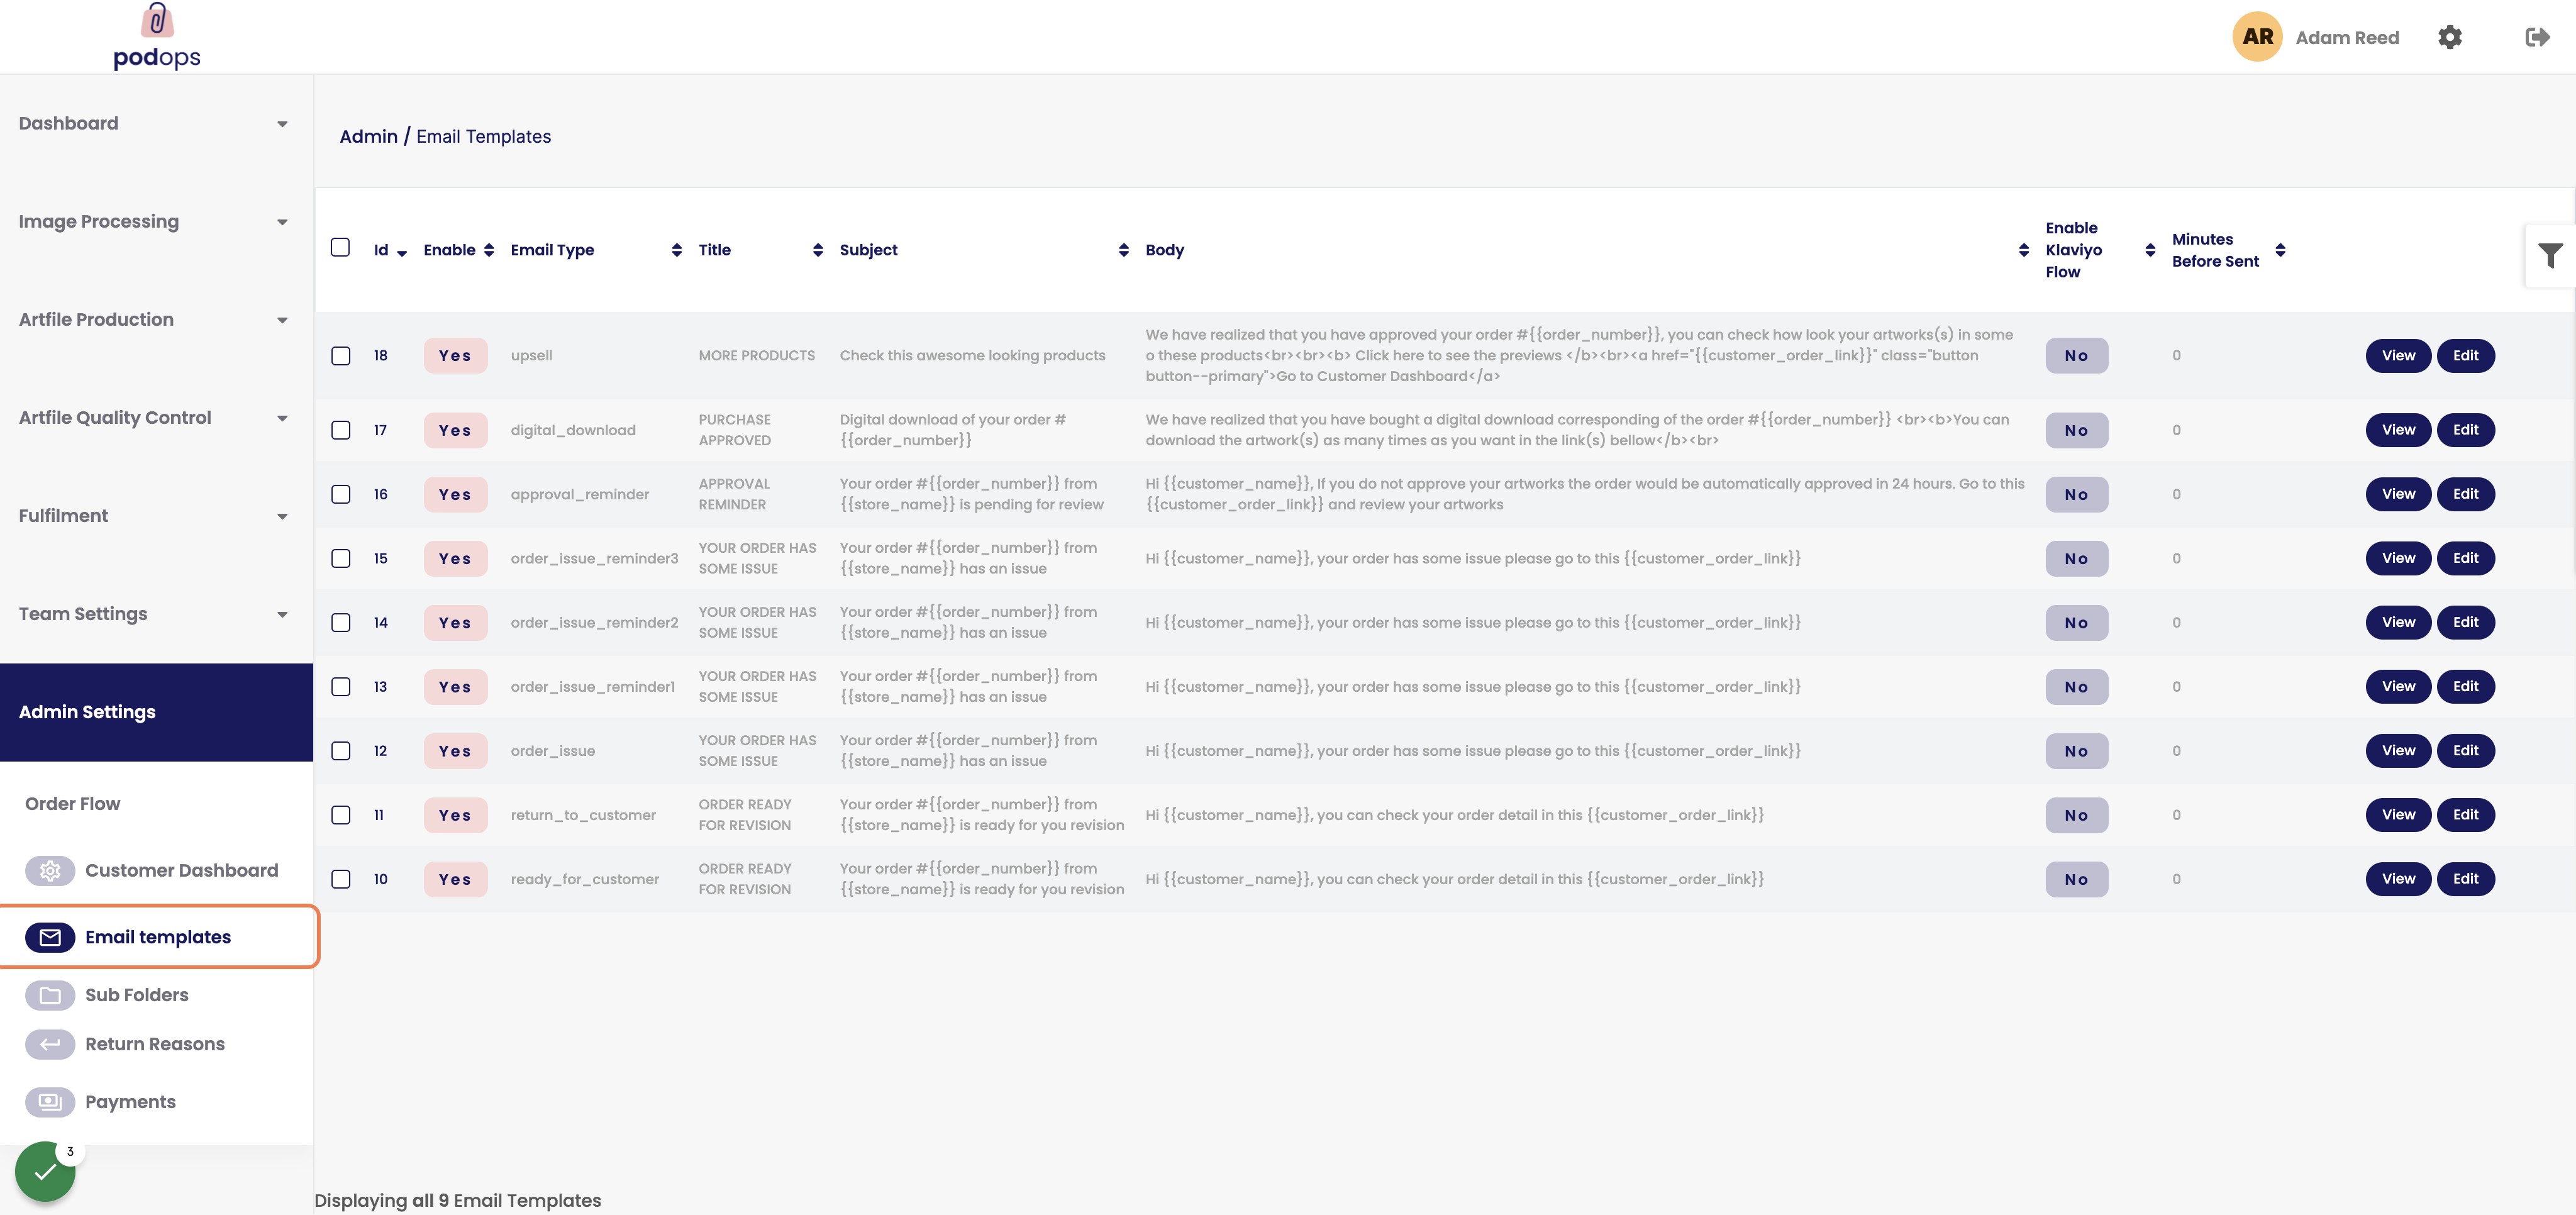Screen dimensions: 2576x1215
Task: Open Return Reasons page
Action: point(155,1044)
